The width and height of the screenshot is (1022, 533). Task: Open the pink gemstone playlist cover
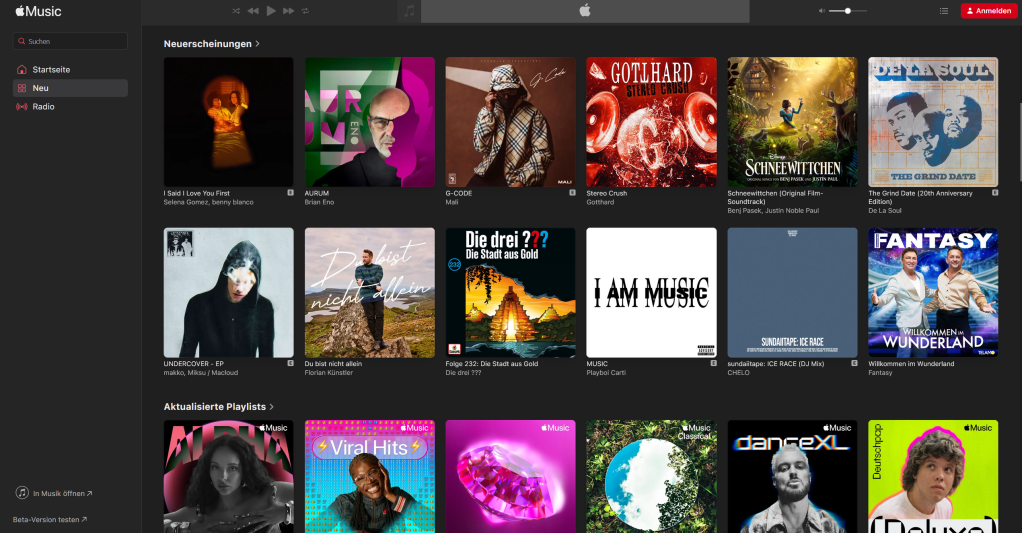tap(510, 476)
